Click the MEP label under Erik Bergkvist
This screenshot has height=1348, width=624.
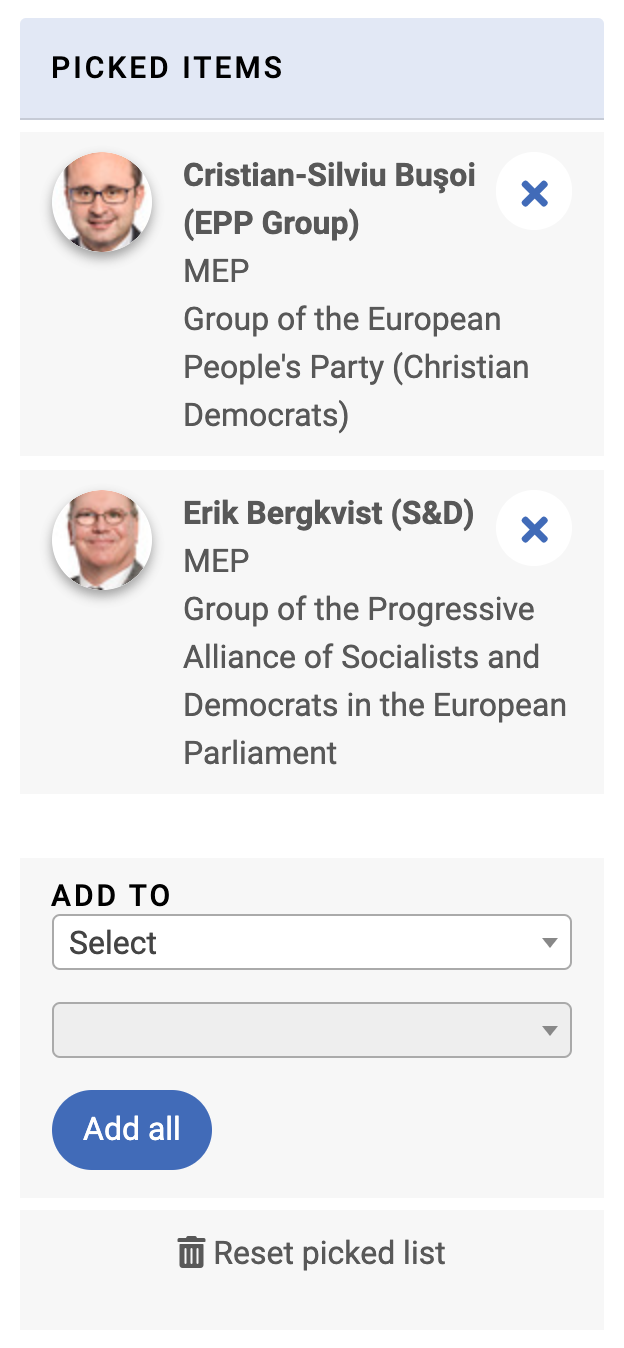click(x=216, y=561)
